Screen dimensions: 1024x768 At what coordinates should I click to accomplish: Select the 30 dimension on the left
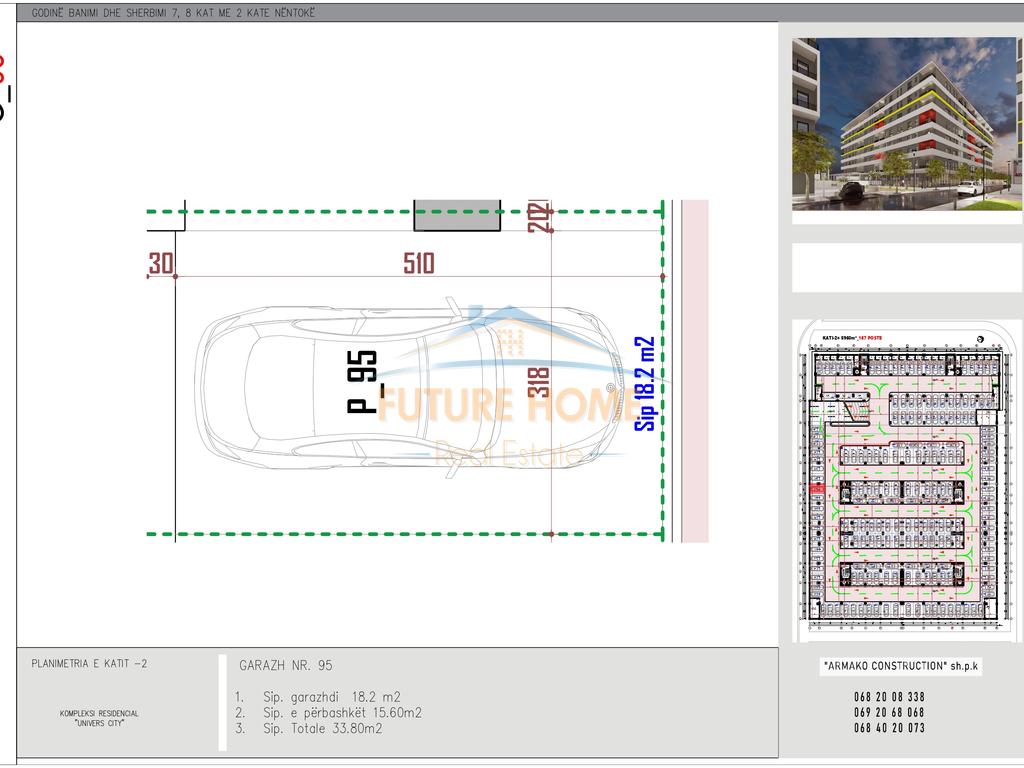coord(160,264)
